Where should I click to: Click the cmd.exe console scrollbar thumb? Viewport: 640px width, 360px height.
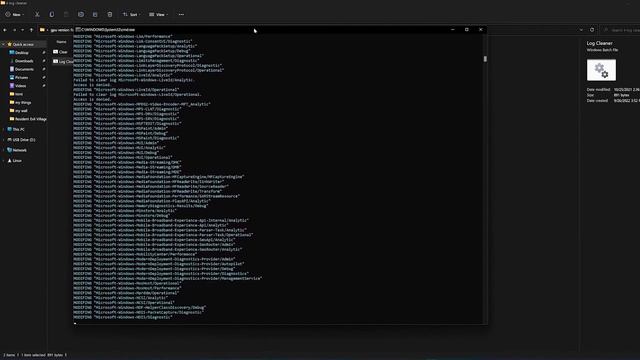coord(485,59)
